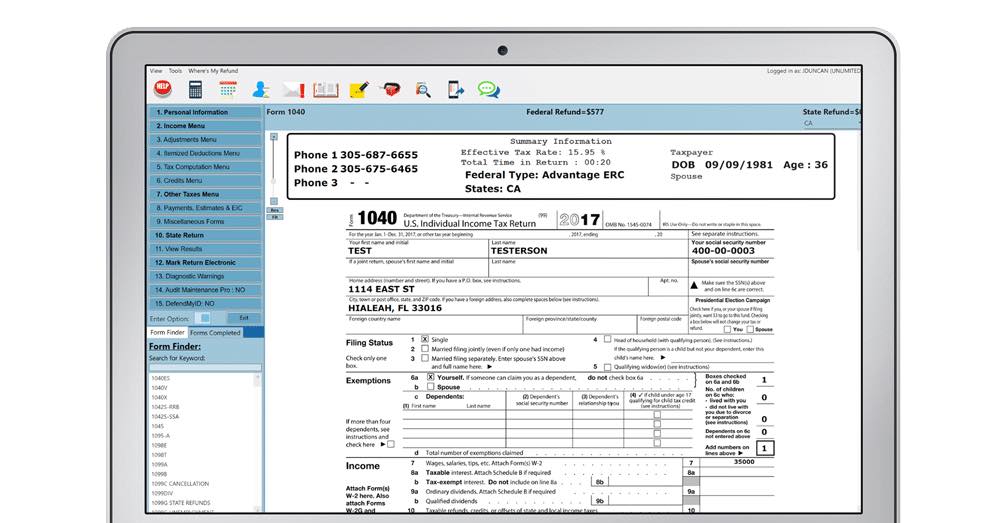Click the blue client person icon

pos(260,89)
